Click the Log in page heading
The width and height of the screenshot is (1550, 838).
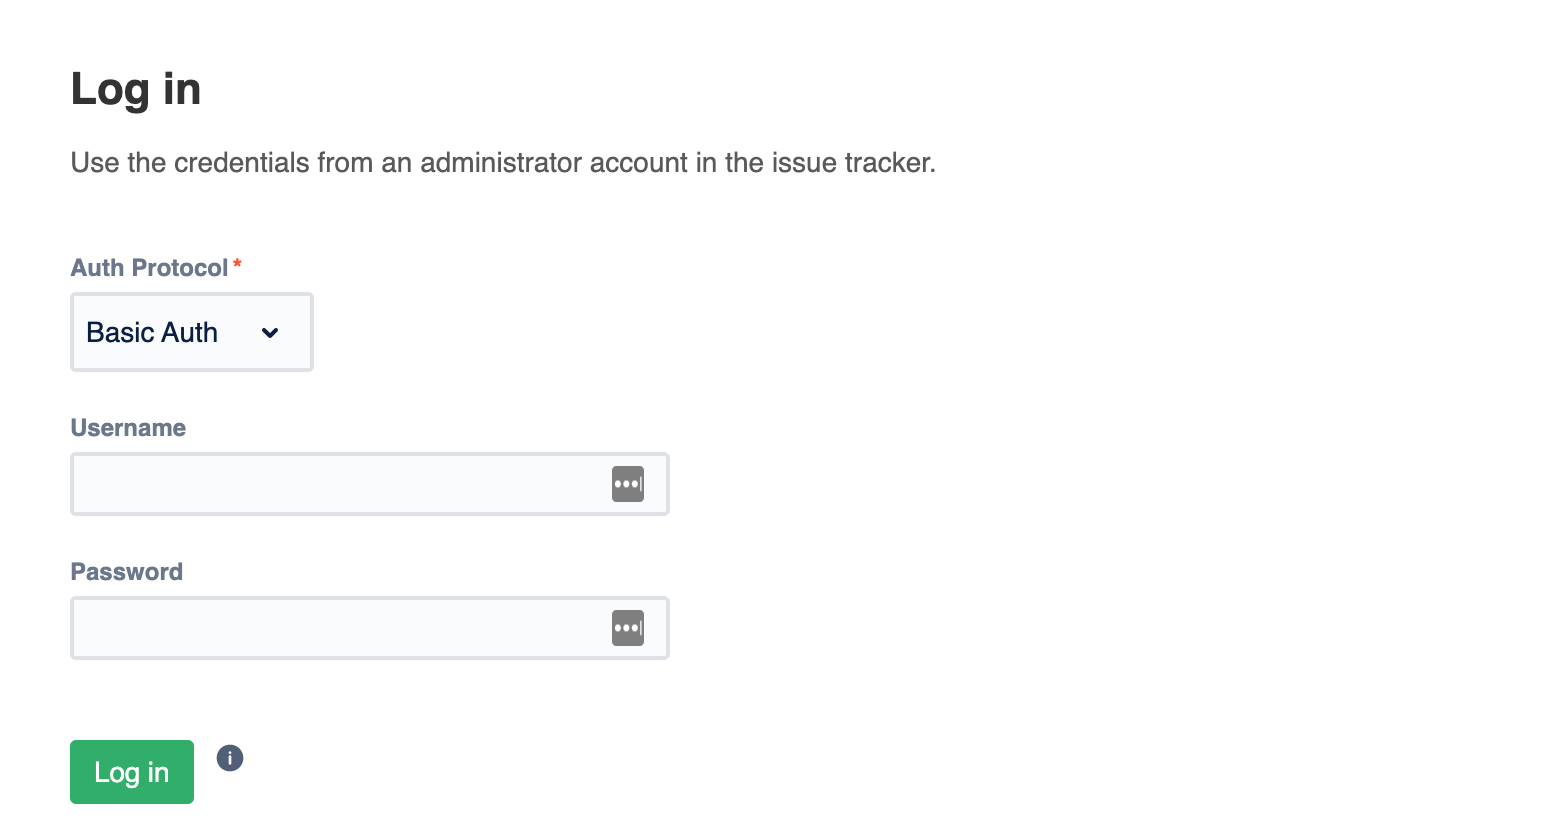click(x=136, y=89)
